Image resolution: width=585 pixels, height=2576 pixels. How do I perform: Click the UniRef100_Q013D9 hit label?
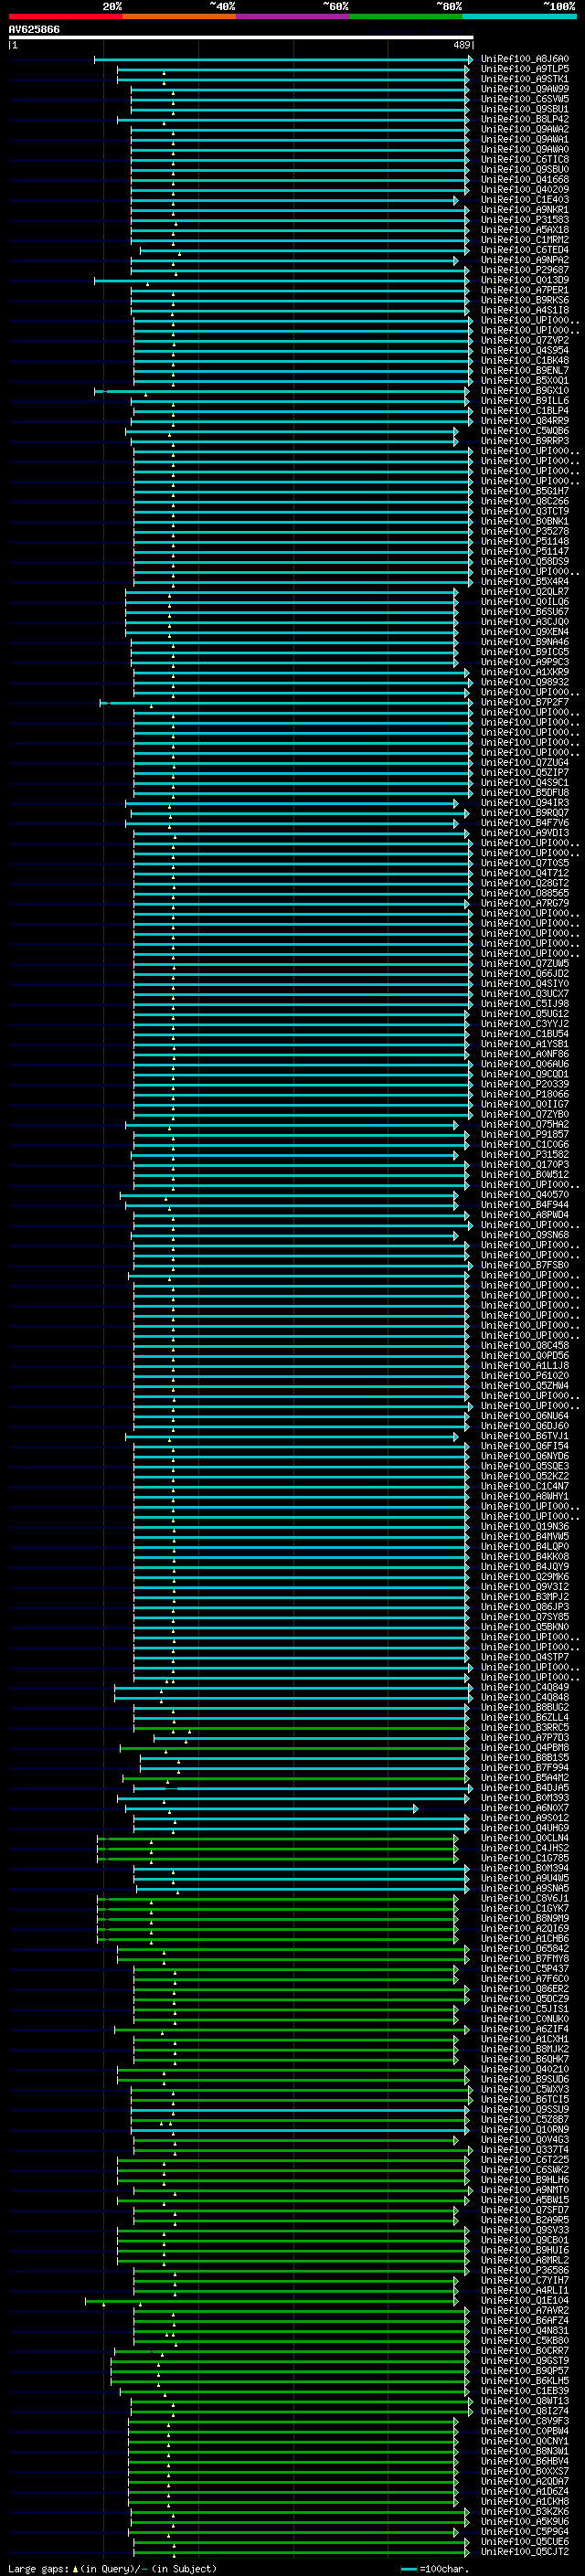(x=525, y=280)
